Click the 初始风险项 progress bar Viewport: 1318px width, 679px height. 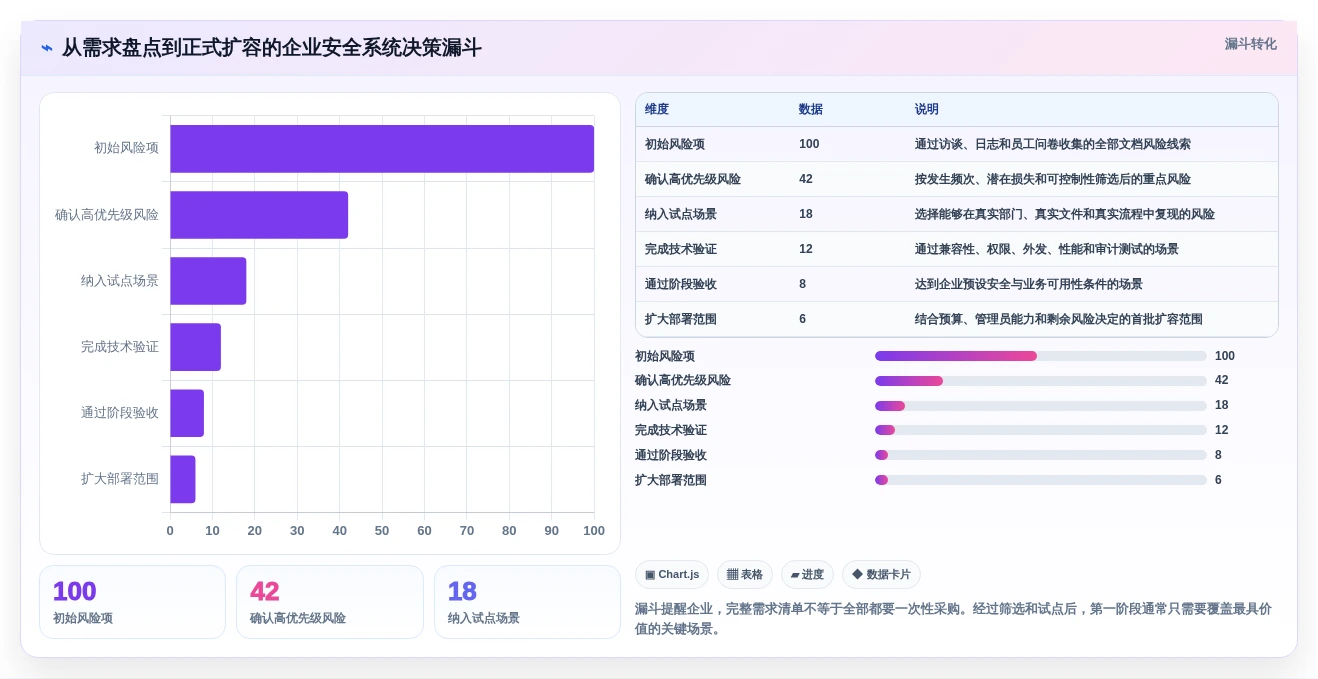[1040, 356]
